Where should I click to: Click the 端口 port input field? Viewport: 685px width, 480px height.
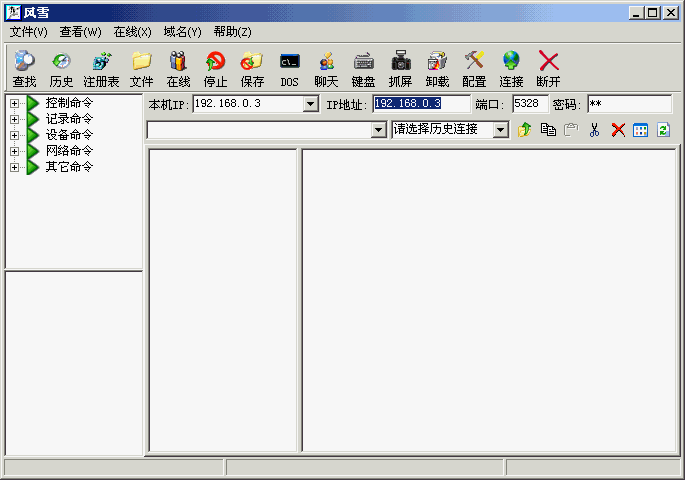click(529, 104)
